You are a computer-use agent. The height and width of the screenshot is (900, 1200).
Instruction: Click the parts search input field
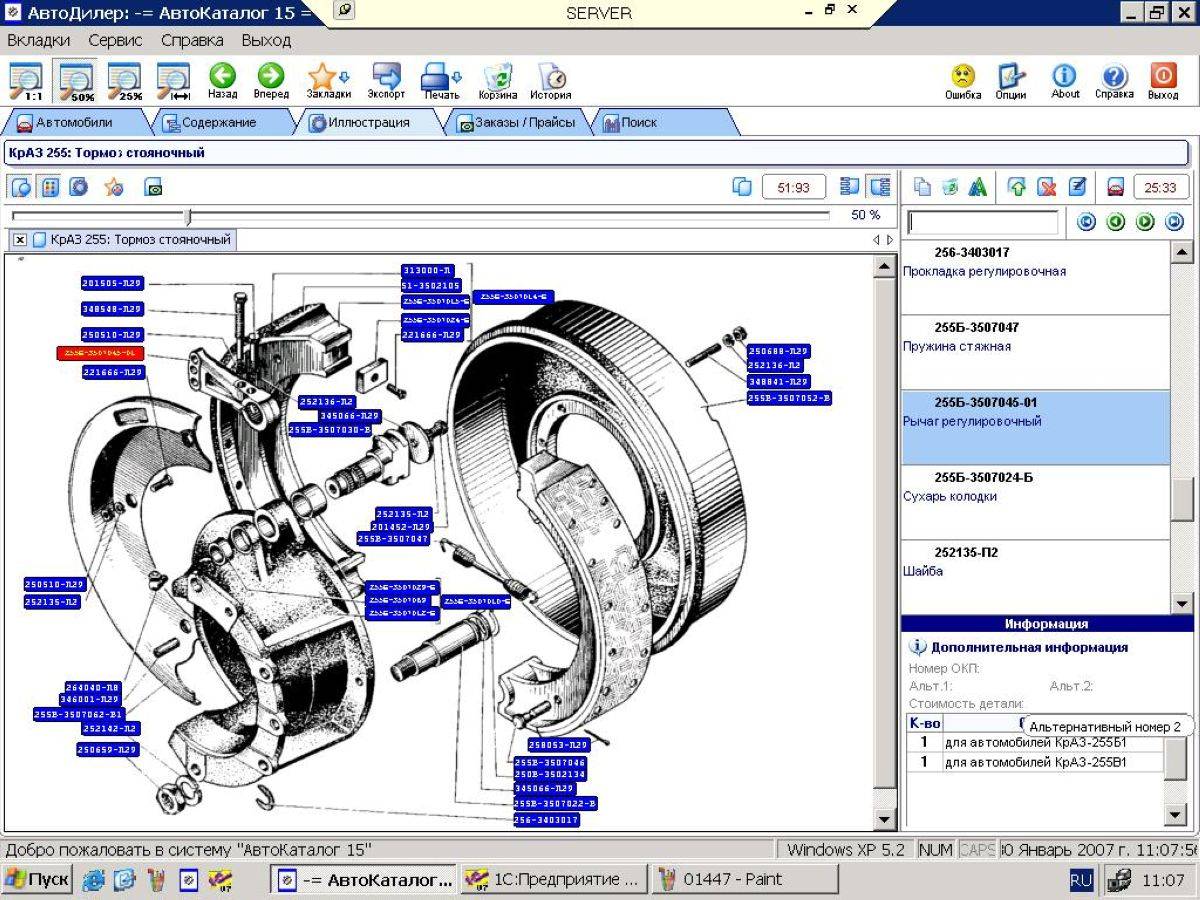982,222
